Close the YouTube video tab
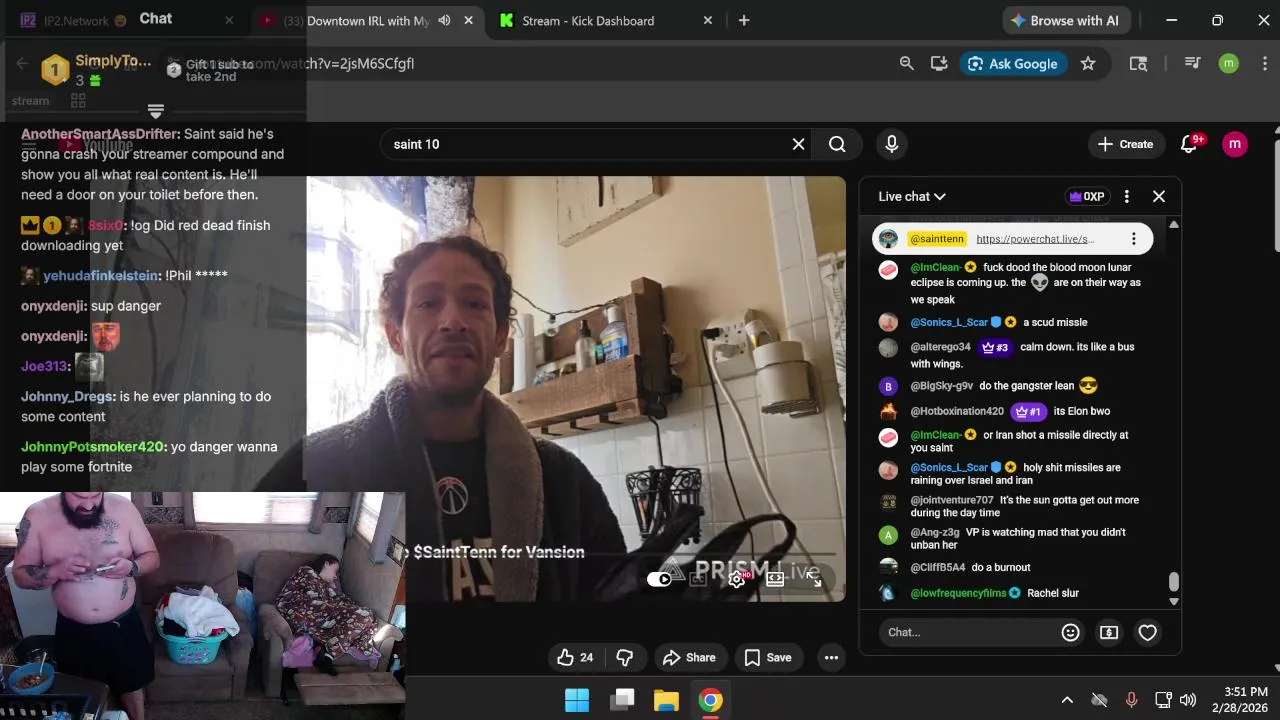Screen dimensions: 1280x720 click(468, 20)
